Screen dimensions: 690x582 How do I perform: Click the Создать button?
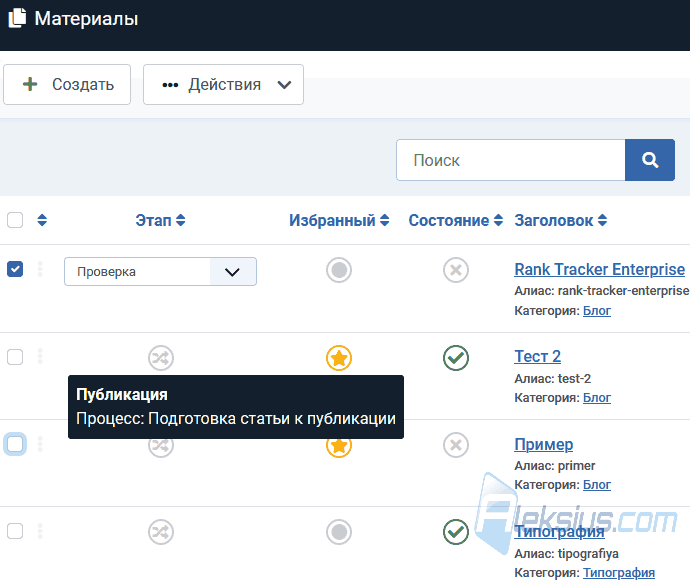(67, 84)
